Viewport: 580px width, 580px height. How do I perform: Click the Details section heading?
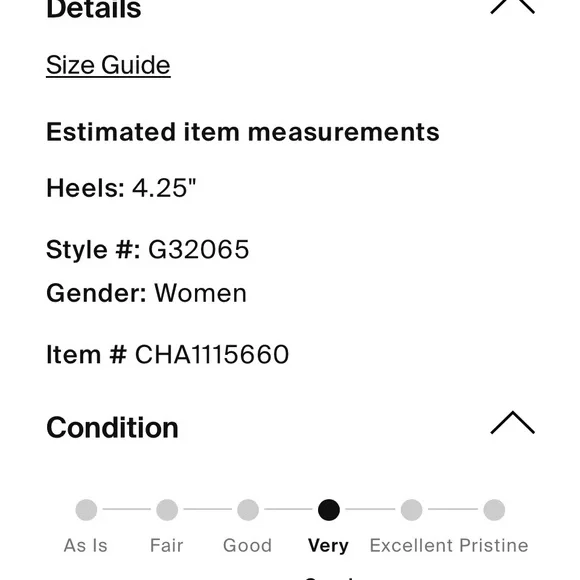pos(94,8)
